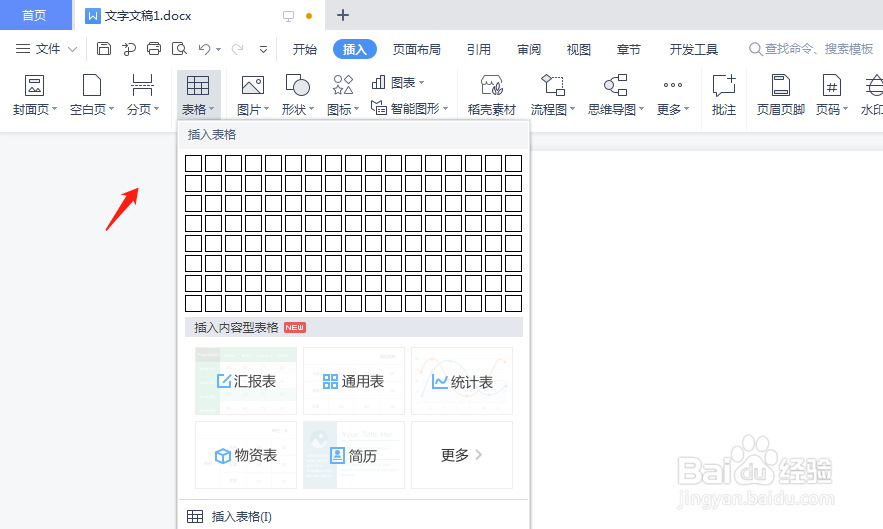
Task: Insert a blank page (空白页)
Action: point(92,95)
